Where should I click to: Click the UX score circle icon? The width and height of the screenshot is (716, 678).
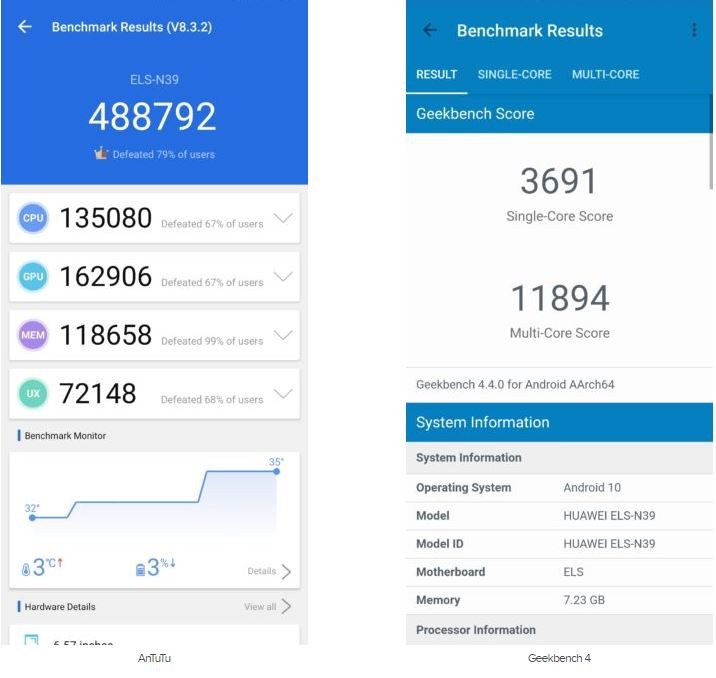coord(33,393)
